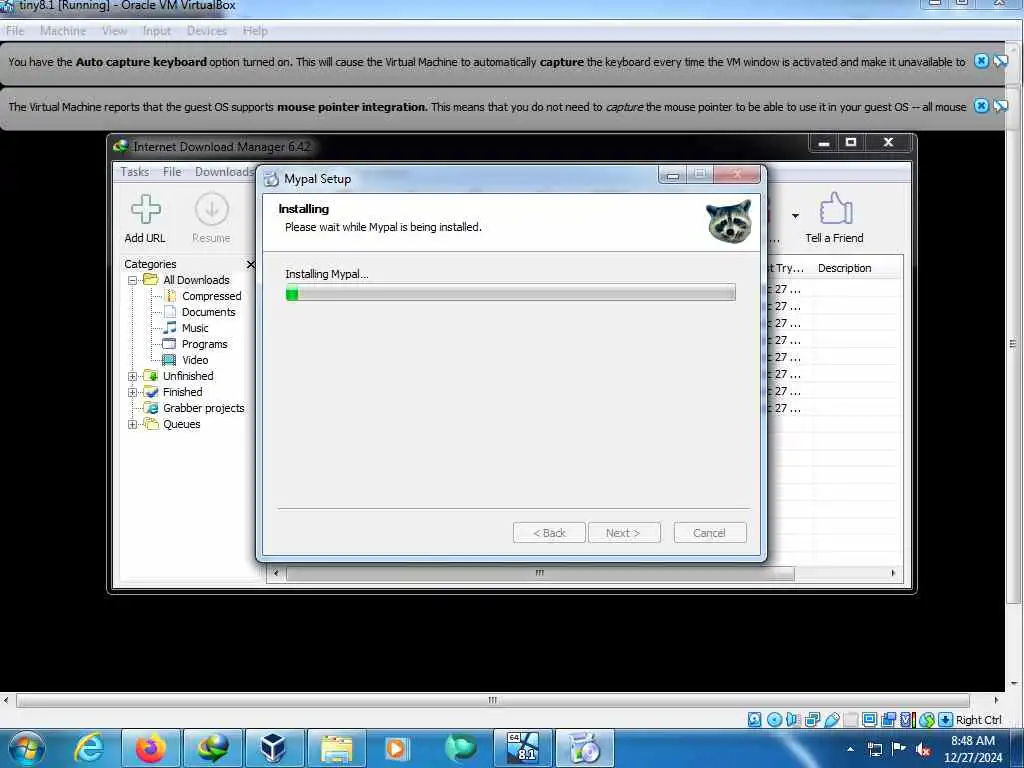Click the Mypal installation progress bar

(510, 293)
